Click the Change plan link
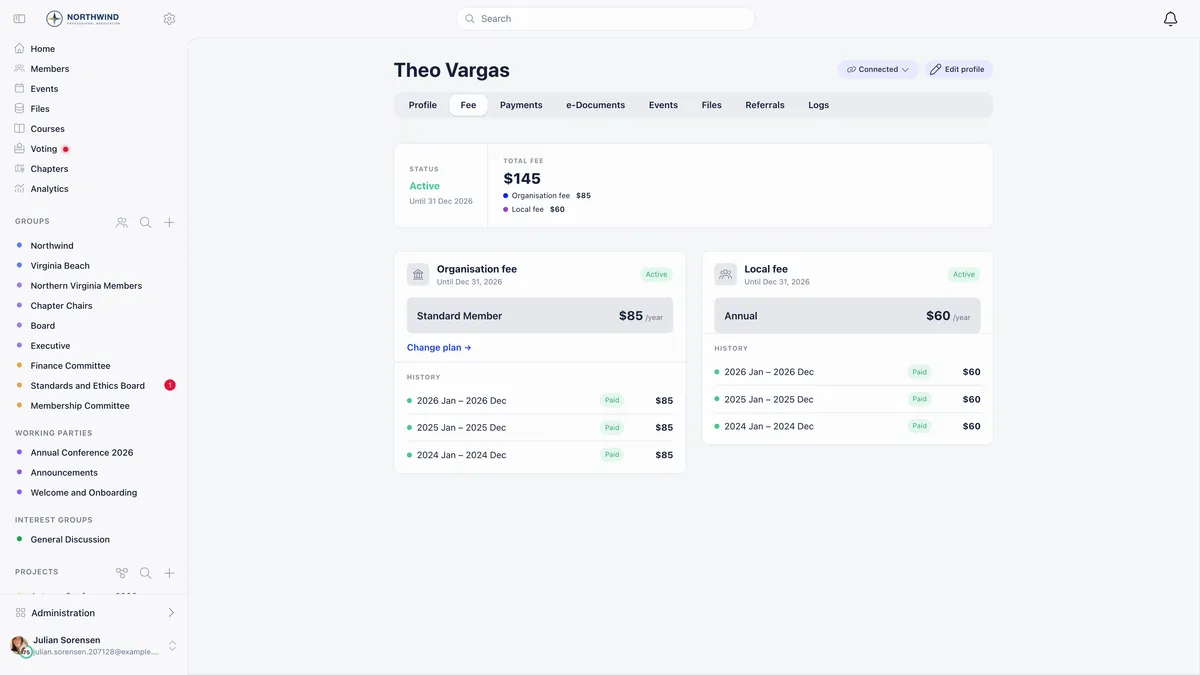Image resolution: width=1200 pixels, height=675 pixels. click(439, 348)
